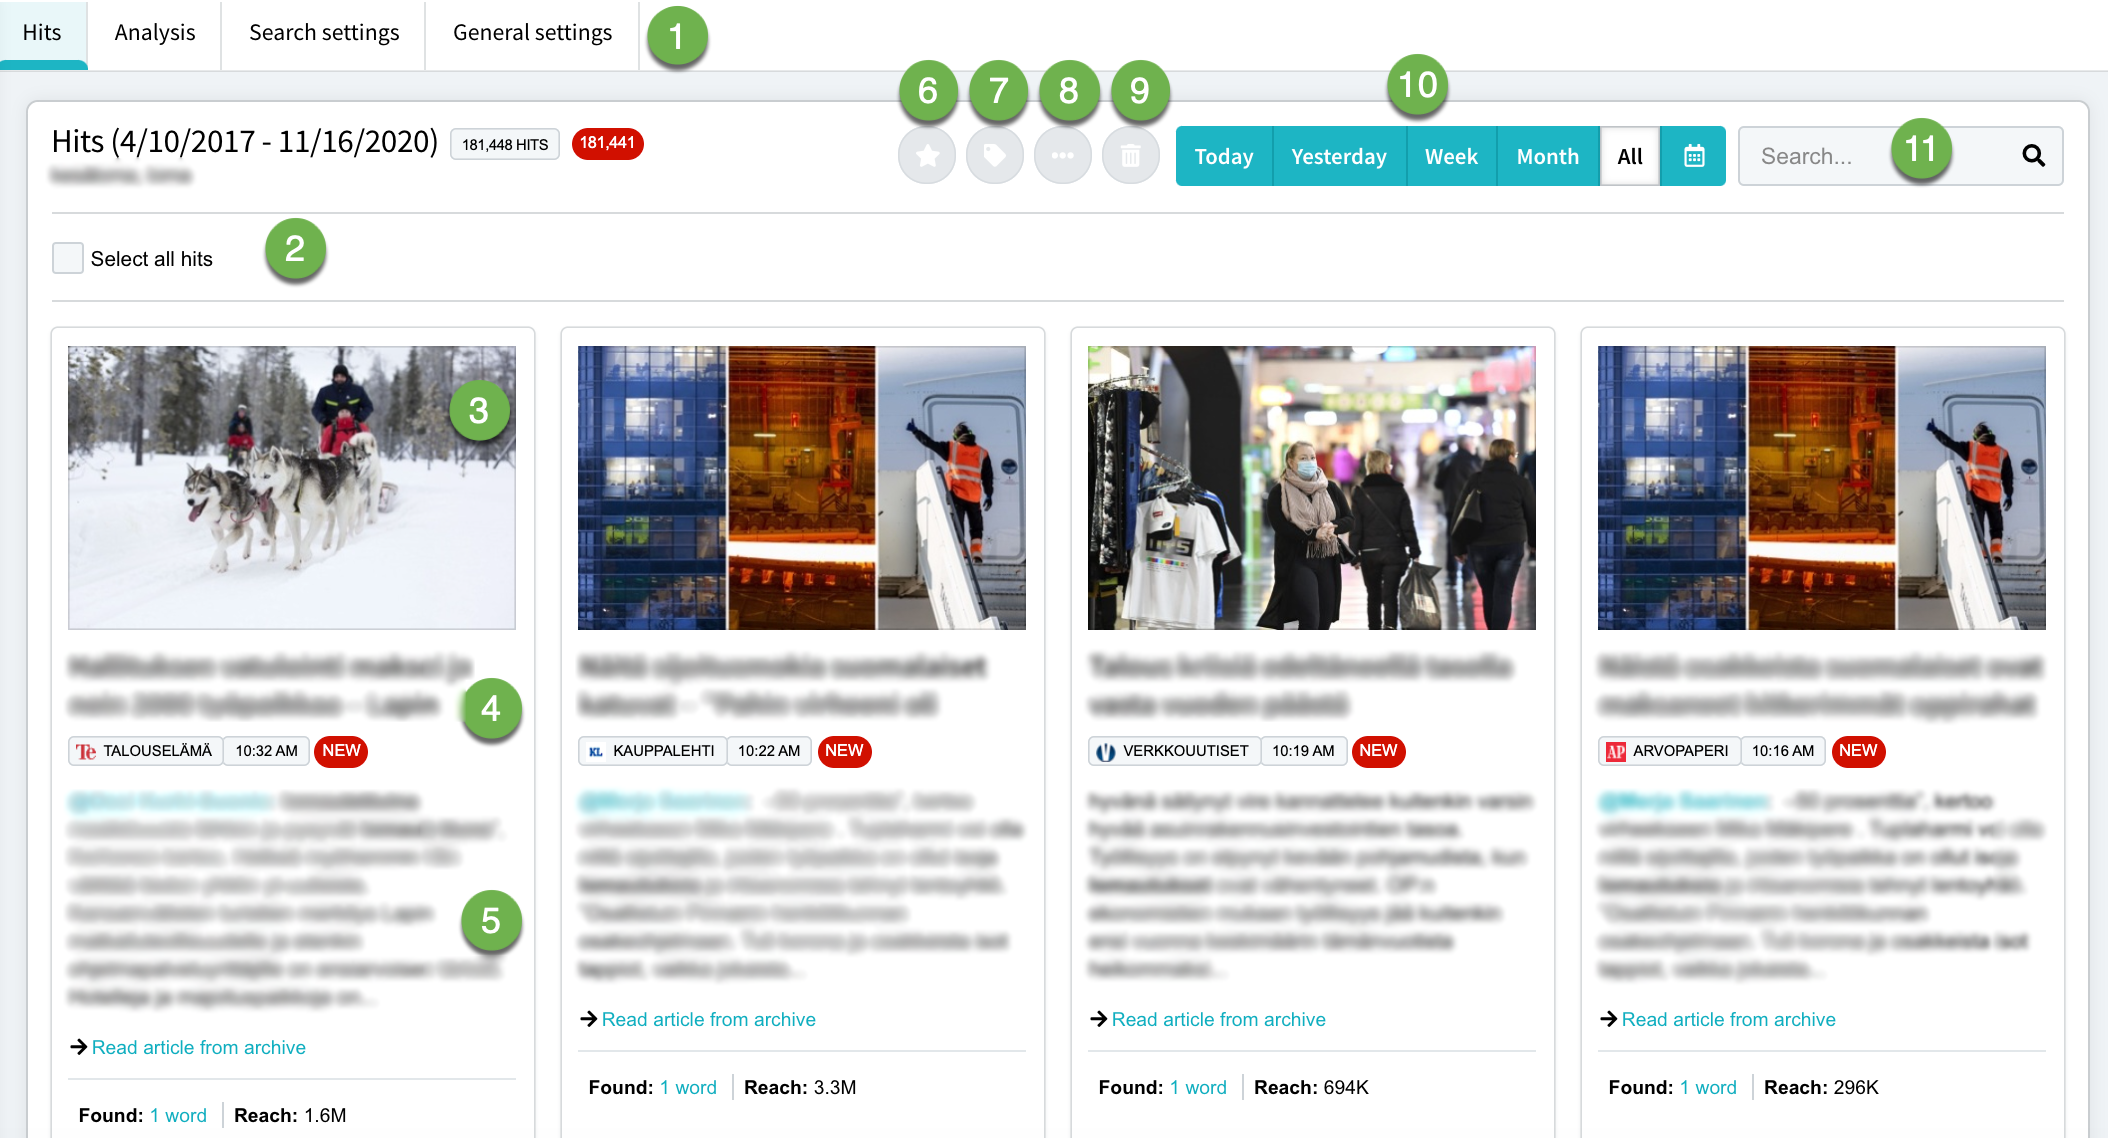Click NEW badge on Verkkouutiset card
The width and height of the screenshot is (2108, 1138).
coord(1378,751)
